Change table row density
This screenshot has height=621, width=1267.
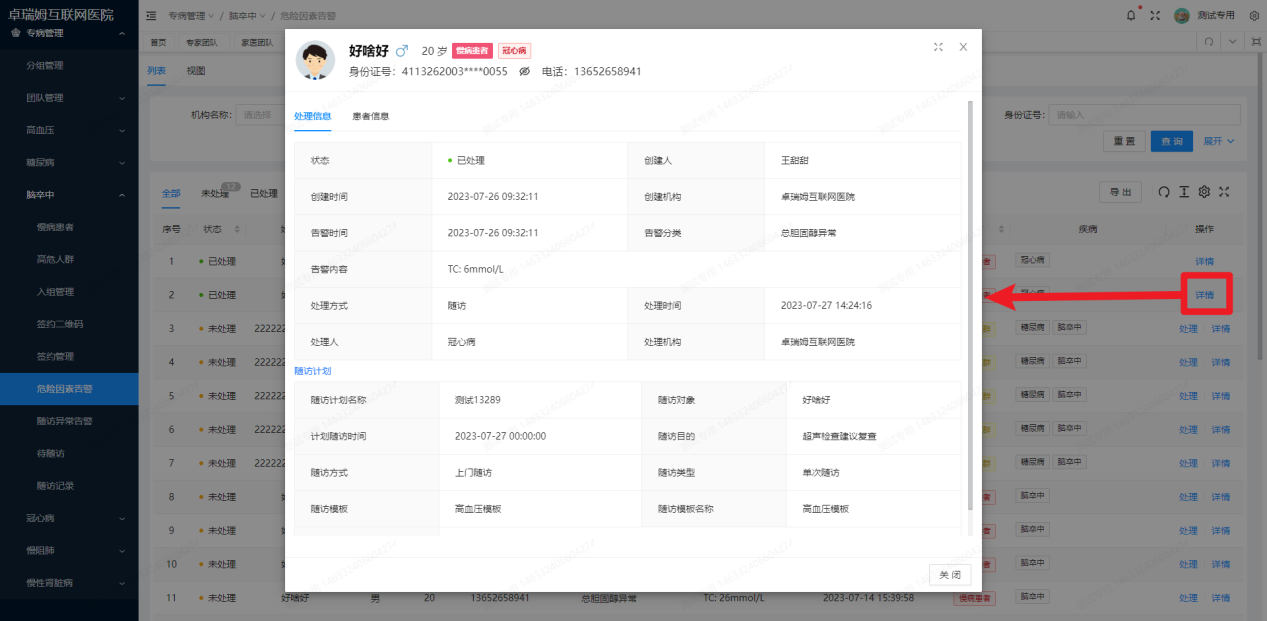pyautogui.click(x=1184, y=192)
